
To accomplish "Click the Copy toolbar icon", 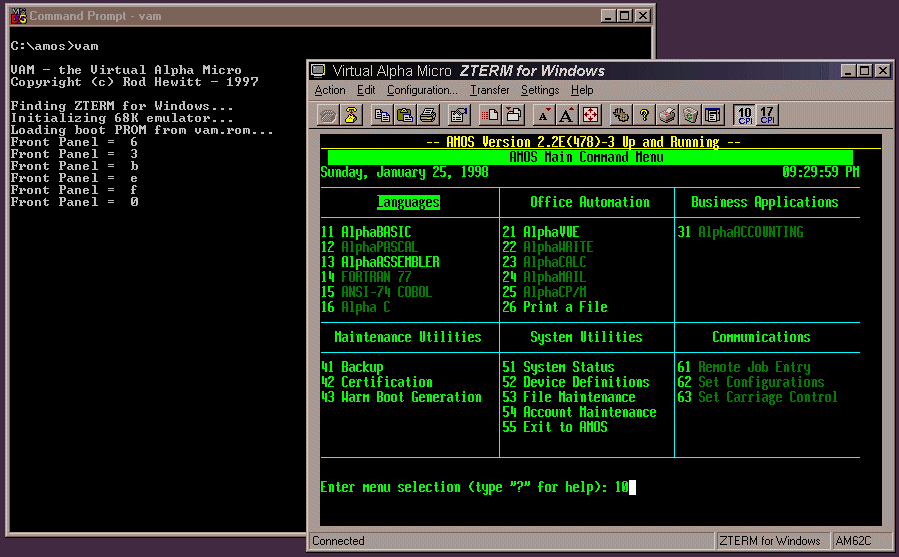I will 382,115.
